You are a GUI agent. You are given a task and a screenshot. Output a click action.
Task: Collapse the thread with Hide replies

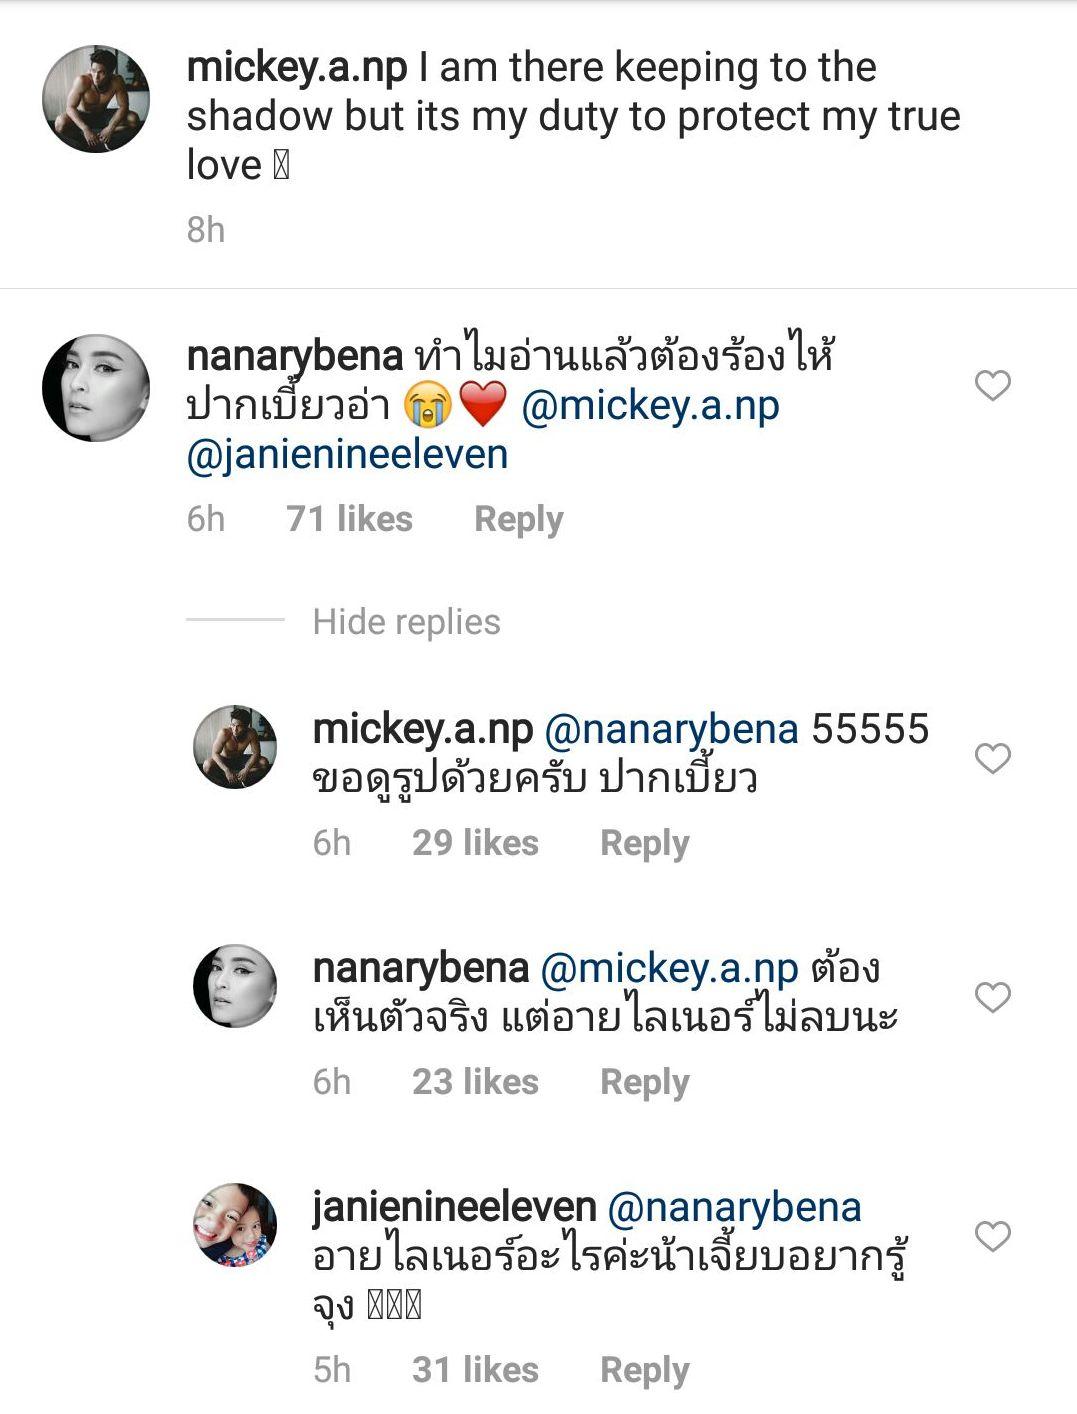pos(406,622)
